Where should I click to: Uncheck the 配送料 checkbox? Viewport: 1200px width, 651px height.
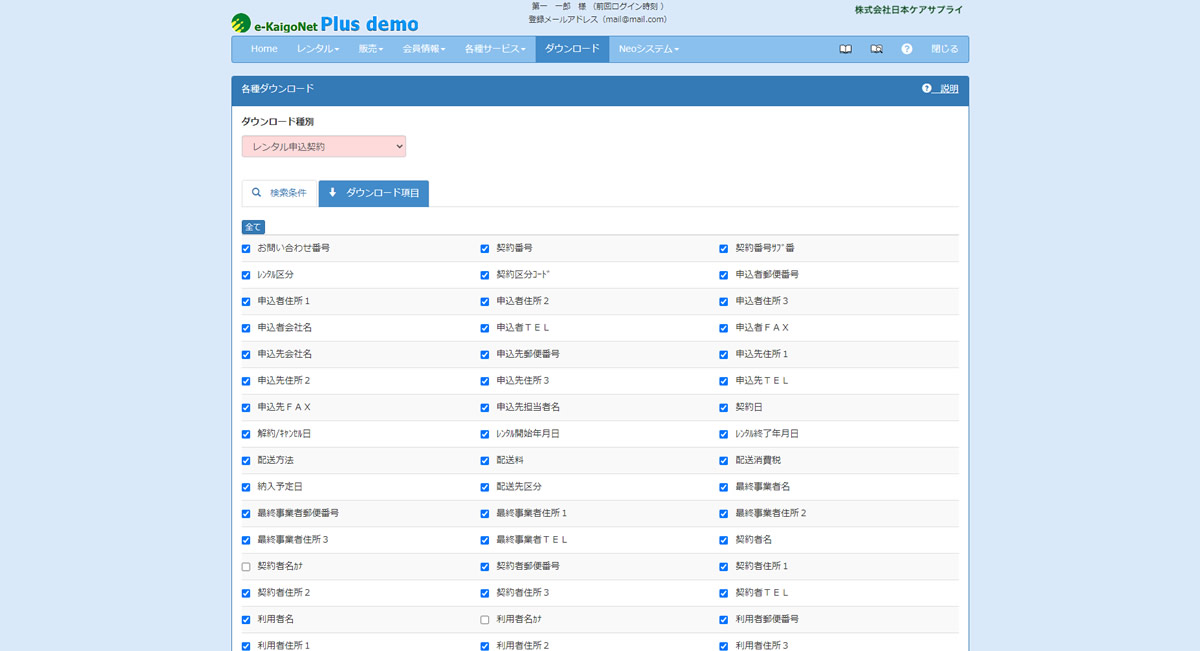[x=485, y=461]
